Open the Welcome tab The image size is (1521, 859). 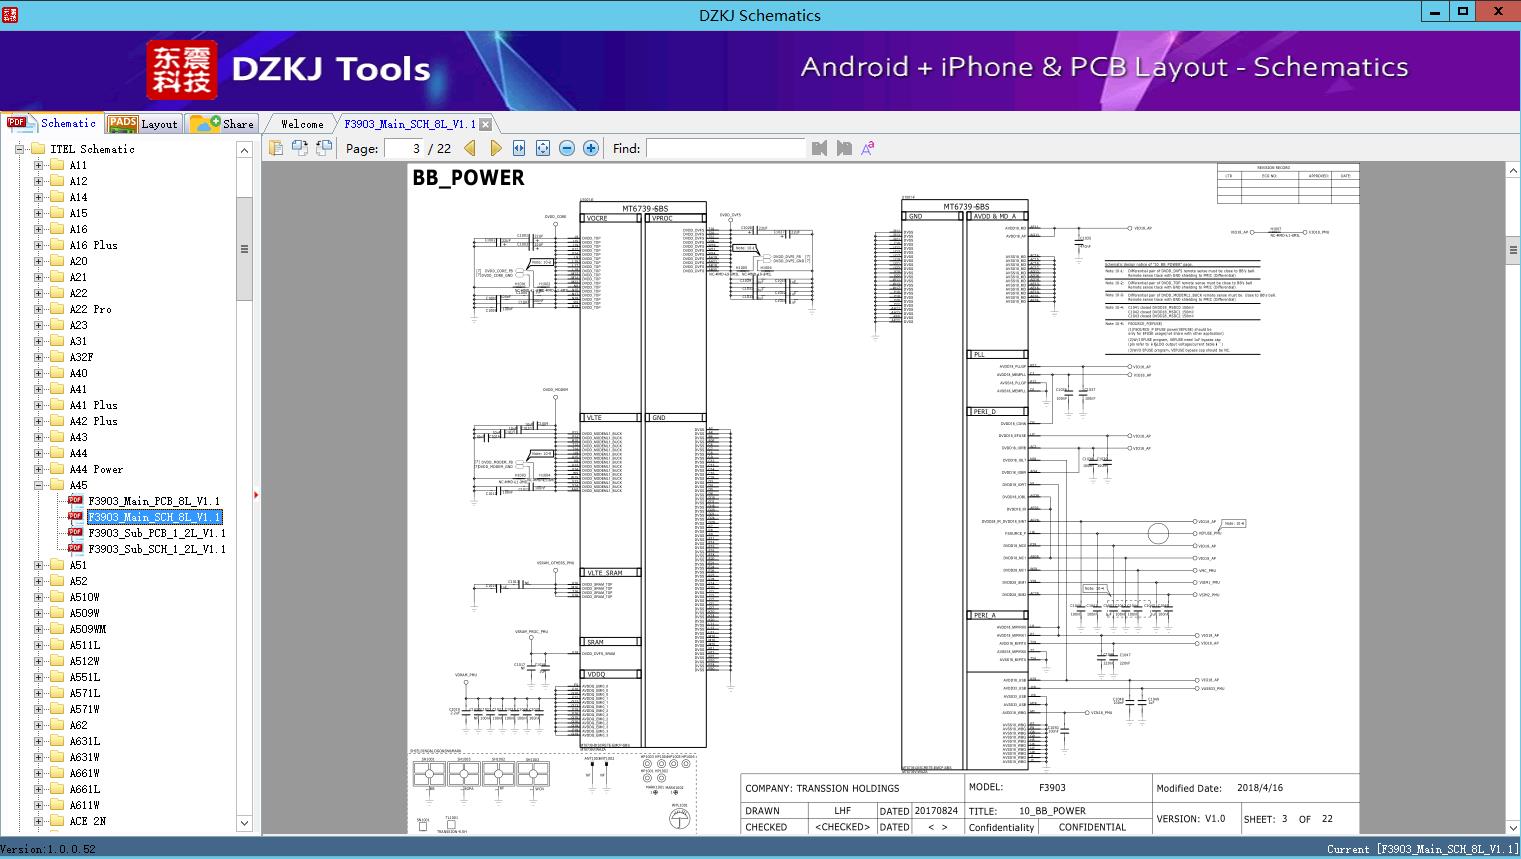[302, 124]
